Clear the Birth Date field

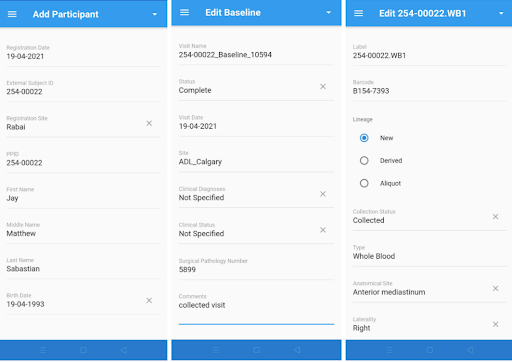149,300
